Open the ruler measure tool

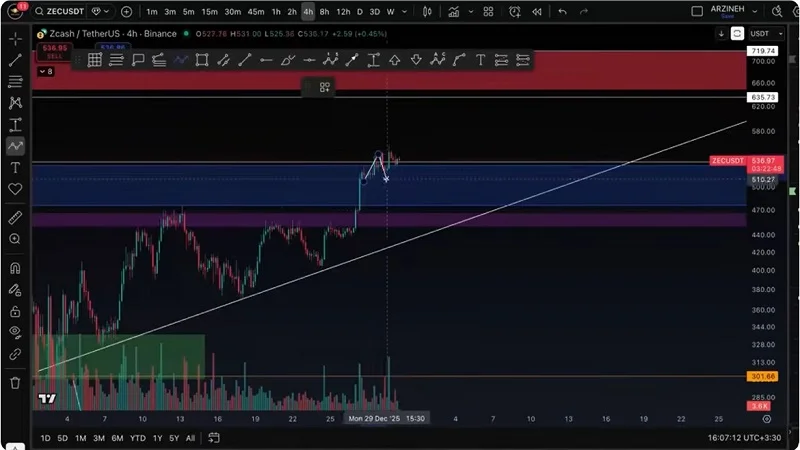pos(15,217)
